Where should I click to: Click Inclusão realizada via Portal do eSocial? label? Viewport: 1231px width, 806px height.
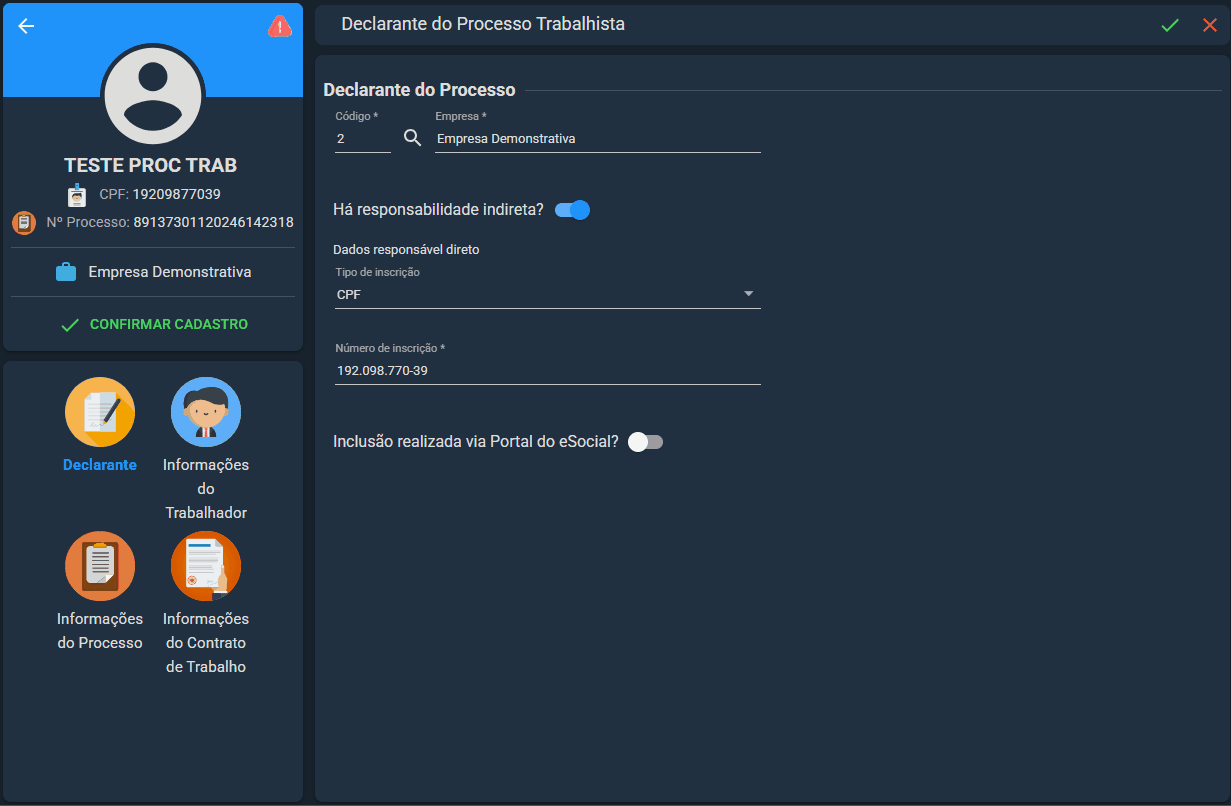pyautogui.click(x=476, y=442)
